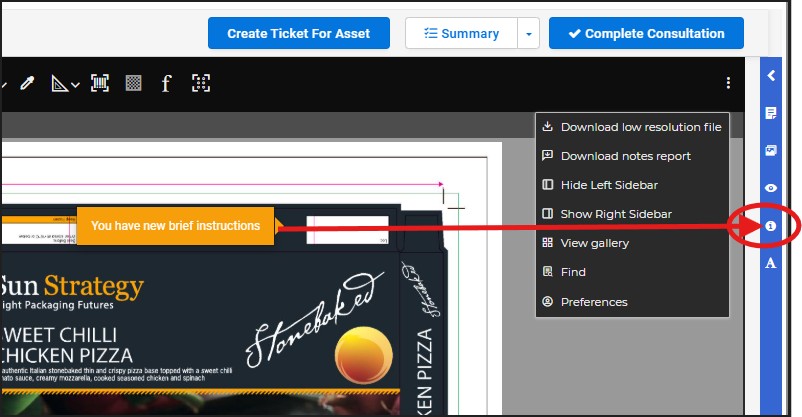This screenshot has height=417, width=802.
Task: Collapse the right sidebar with chevron arrow
Action: 771,76
